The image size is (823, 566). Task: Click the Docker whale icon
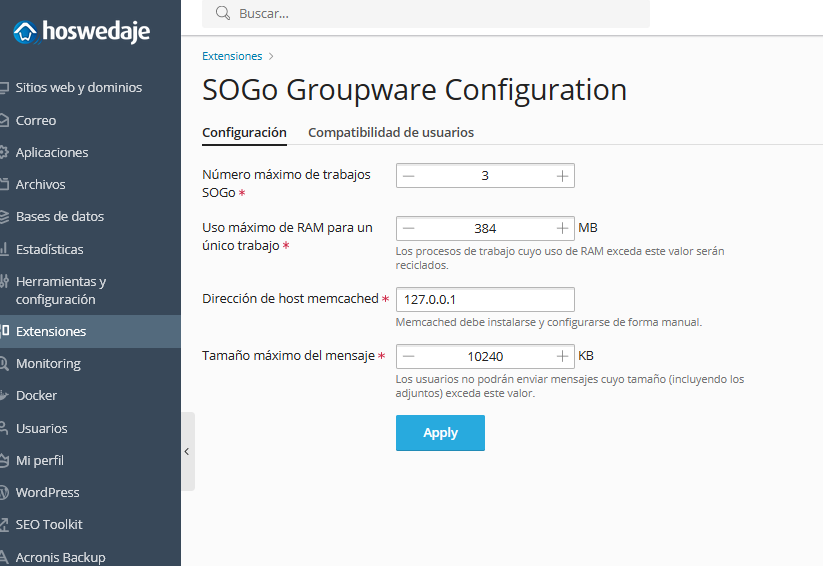(x=4, y=395)
